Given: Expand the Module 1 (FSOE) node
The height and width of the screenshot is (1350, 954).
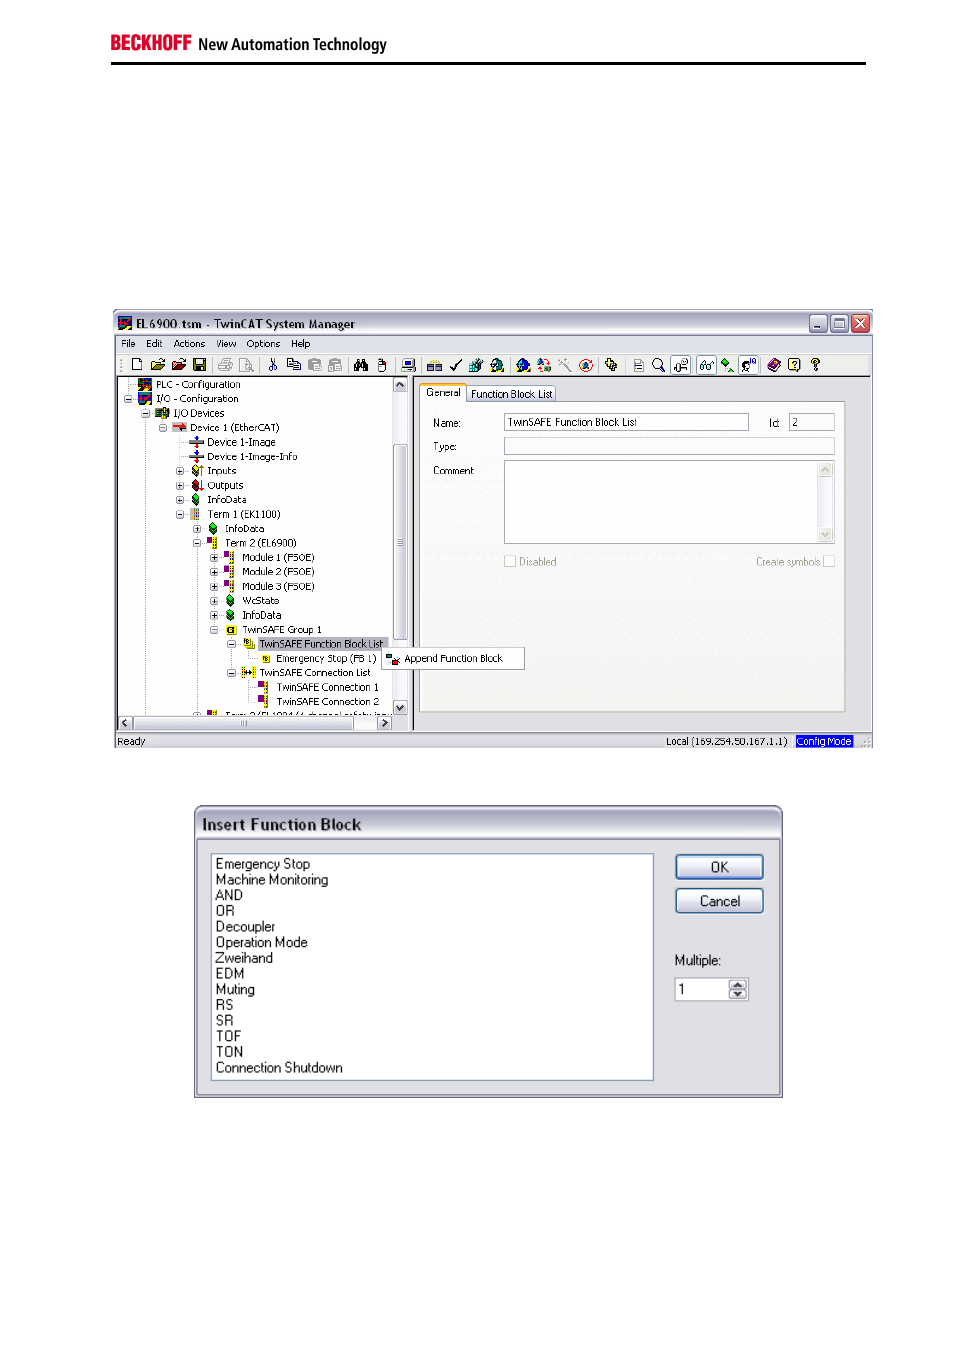Looking at the screenshot, I should pyautogui.click(x=214, y=558).
